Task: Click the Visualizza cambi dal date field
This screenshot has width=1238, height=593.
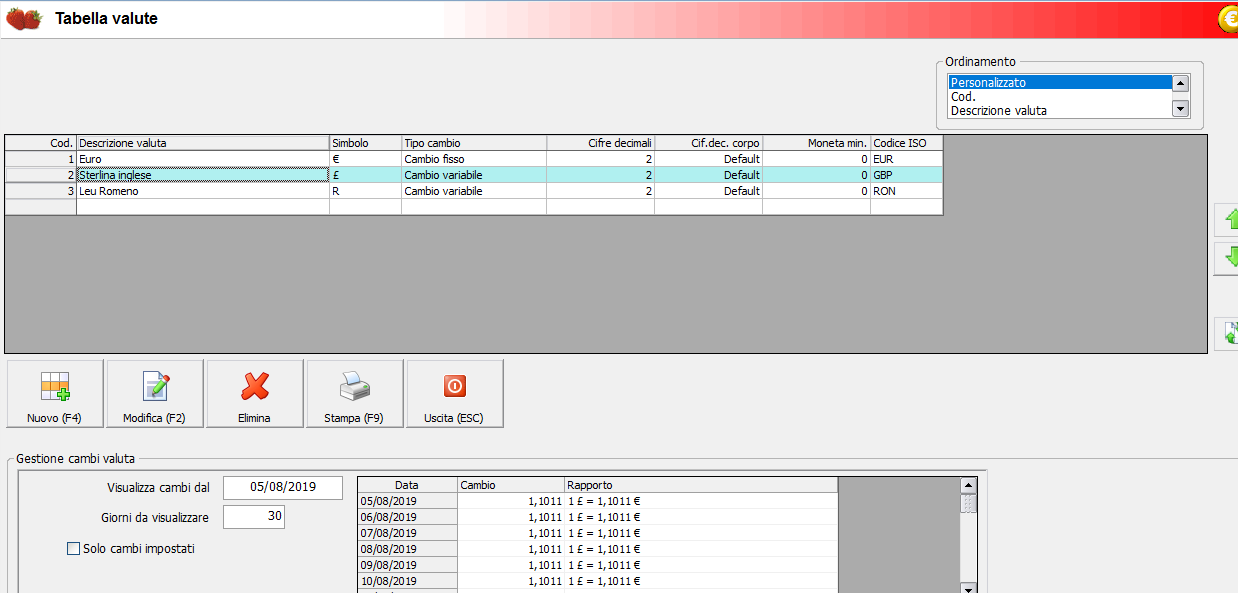Action: (x=283, y=487)
